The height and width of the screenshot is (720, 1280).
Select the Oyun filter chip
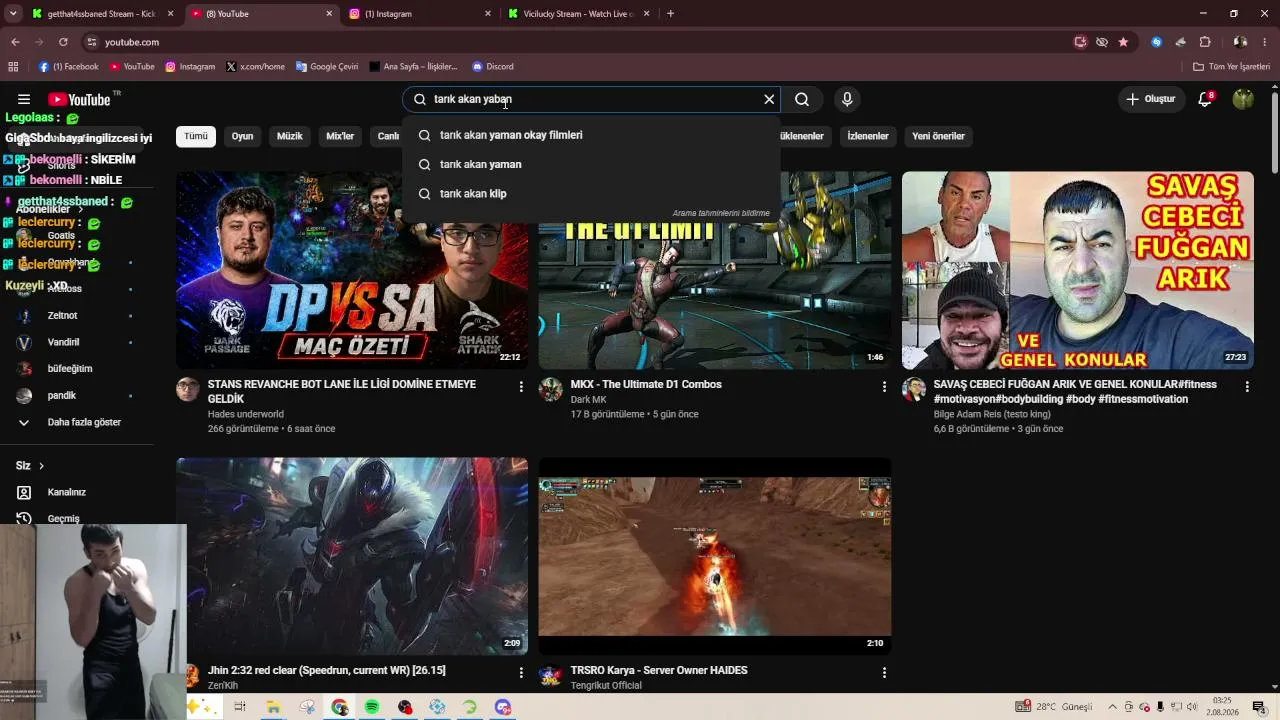(243, 136)
